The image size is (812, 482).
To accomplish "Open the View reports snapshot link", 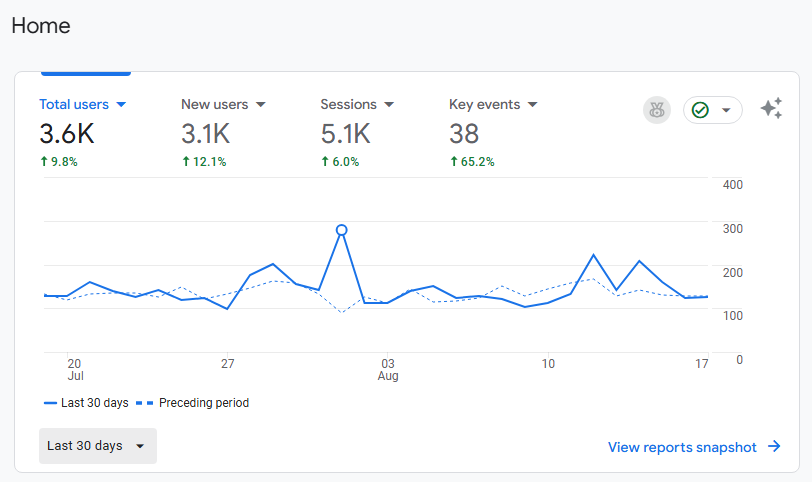I will (682, 447).
